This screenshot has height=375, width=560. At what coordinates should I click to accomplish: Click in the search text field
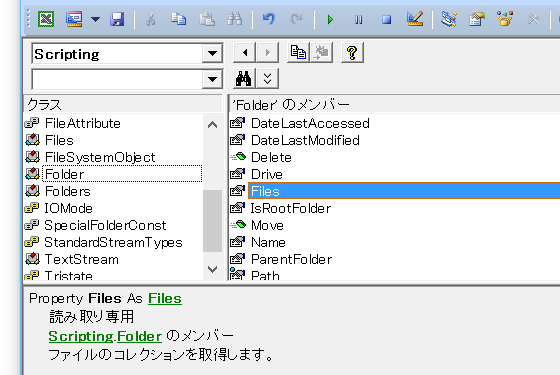[x=117, y=79]
